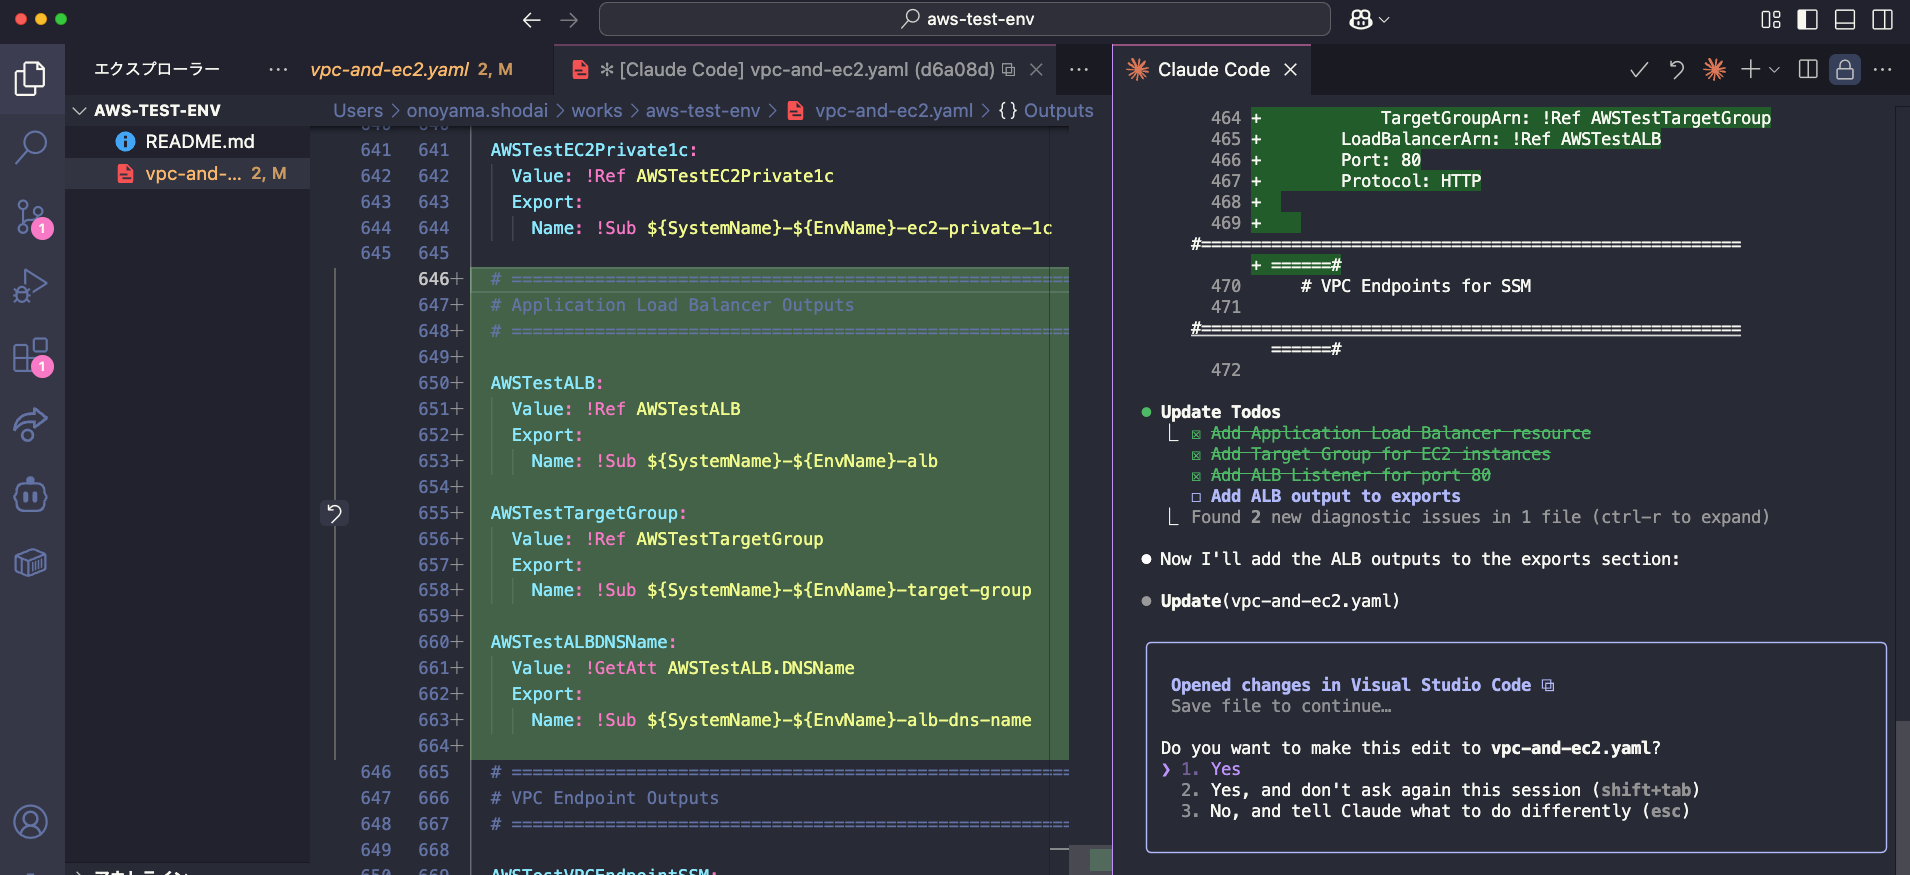Toggle the secondary sidebar visibility
Screen dimensions: 1910x875
point(1882,19)
